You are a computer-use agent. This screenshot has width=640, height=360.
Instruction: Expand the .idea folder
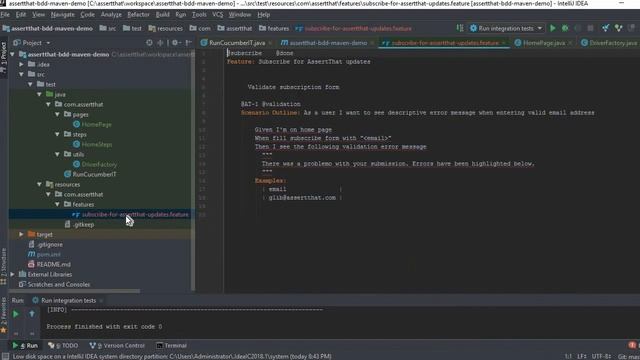pos(21,64)
